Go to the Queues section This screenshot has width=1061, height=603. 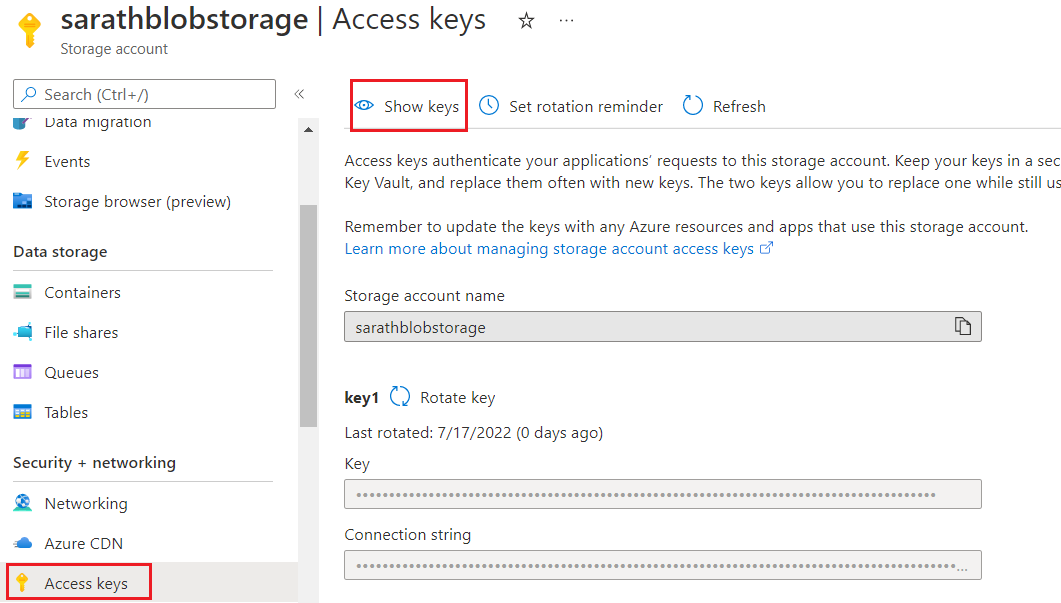click(71, 372)
